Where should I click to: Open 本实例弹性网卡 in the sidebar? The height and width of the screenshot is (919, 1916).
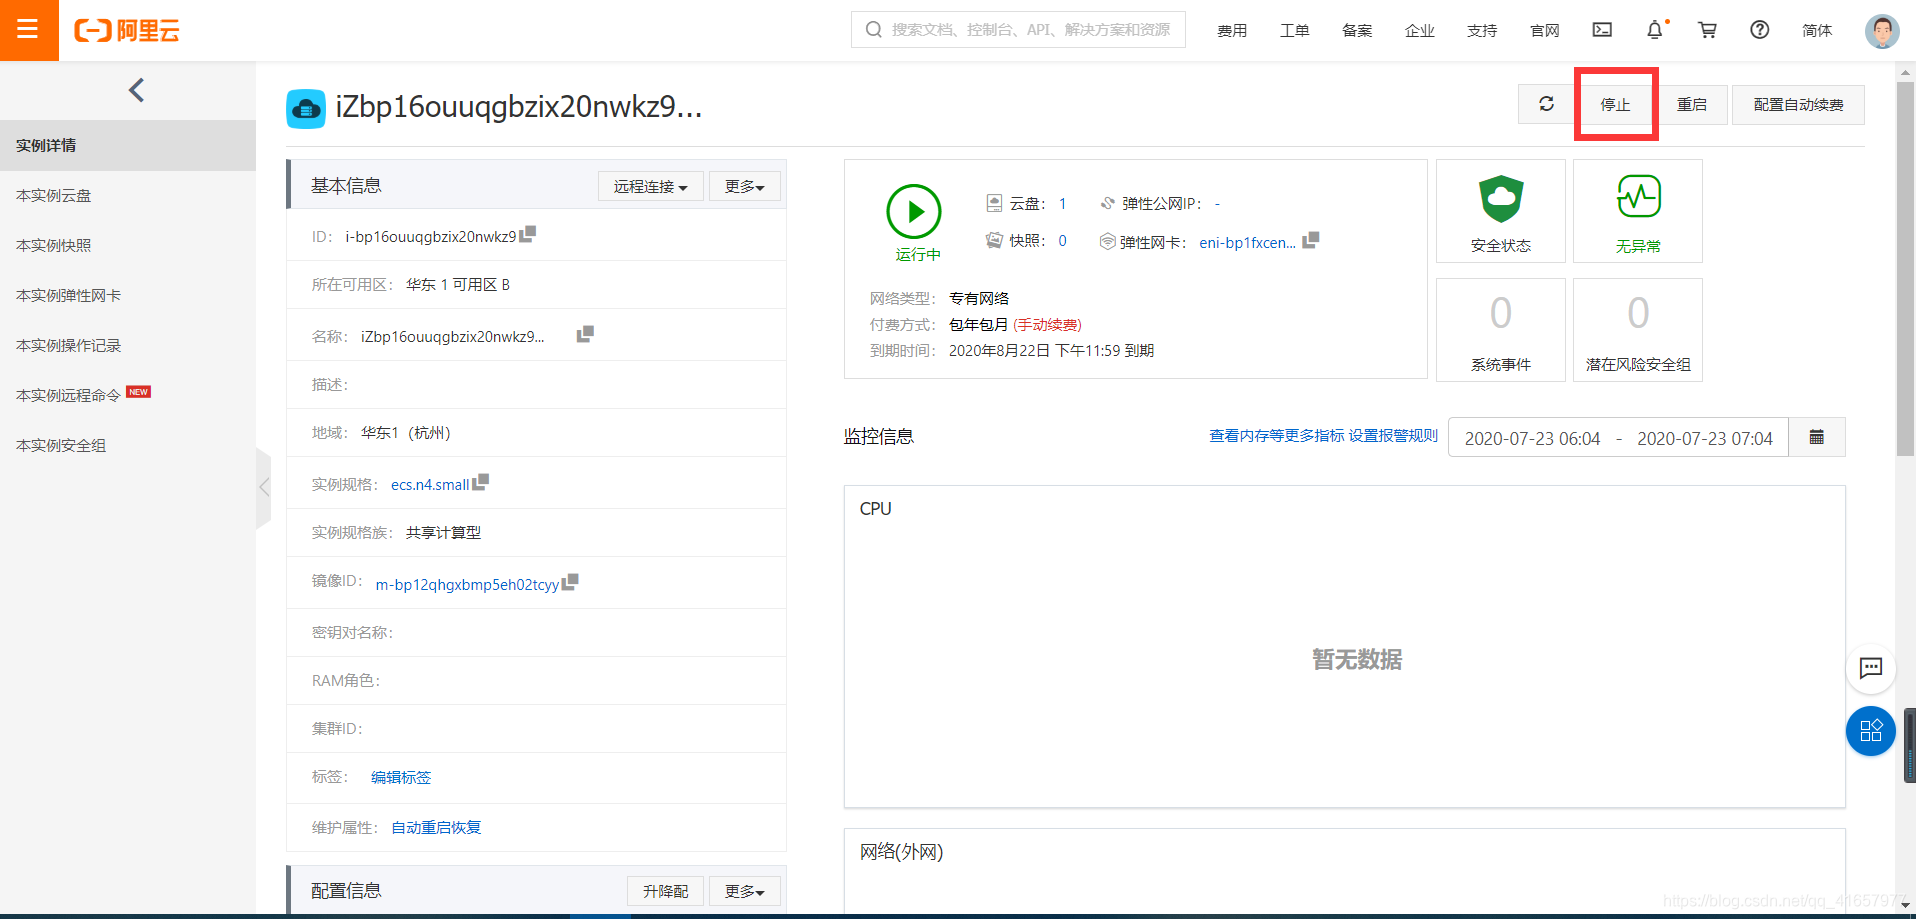click(128, 296)
